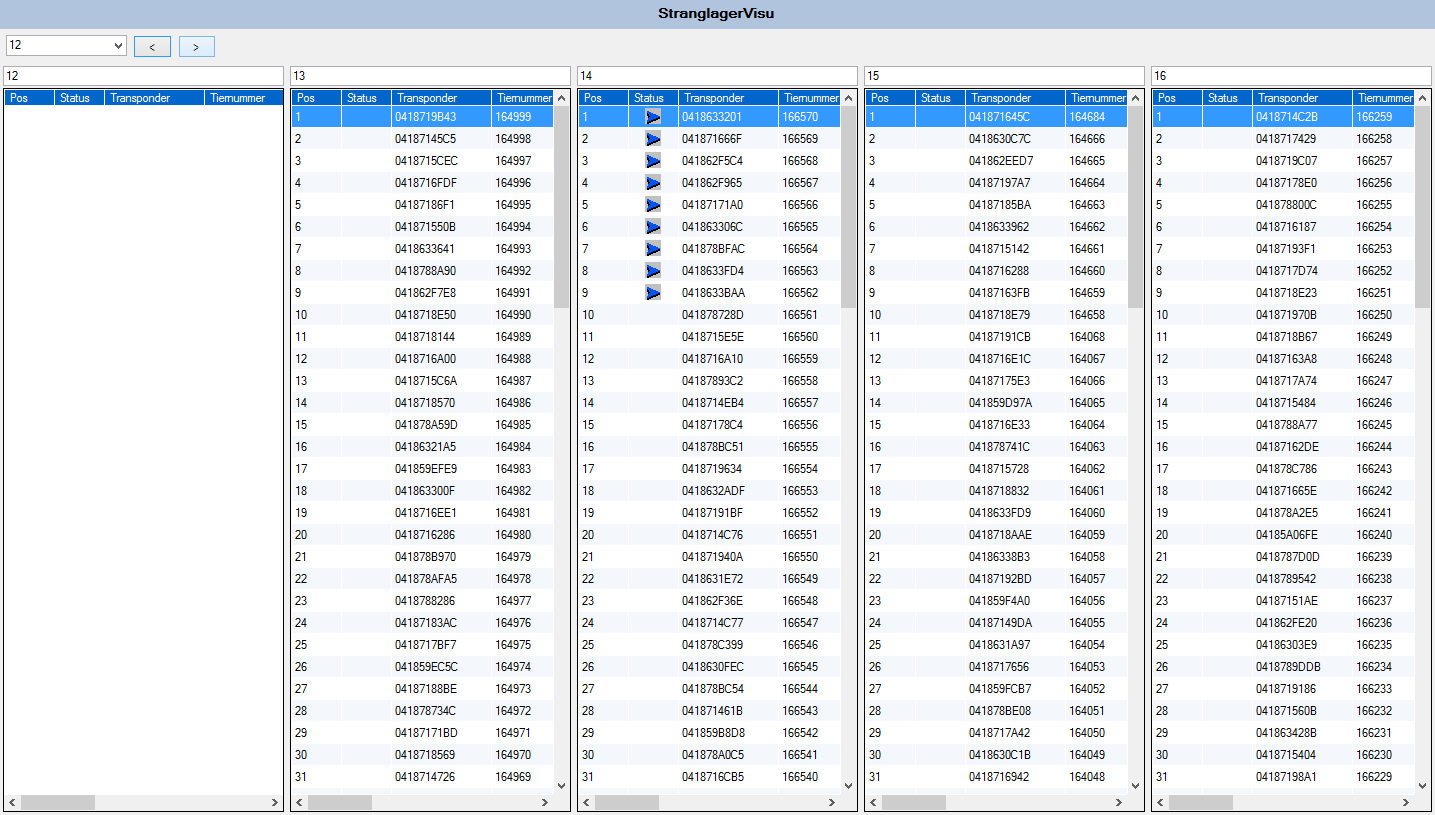Click down arrow of strand 14 vertical scrollbar
This screenshot has height=815, width=1435.
pos(848,786)
